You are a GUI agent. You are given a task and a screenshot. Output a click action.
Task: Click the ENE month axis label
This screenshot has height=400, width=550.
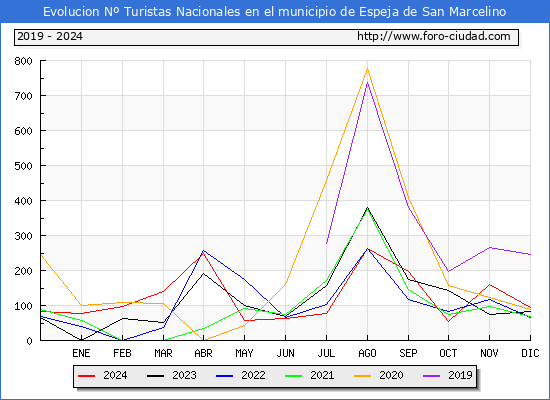[x=81, y=353]
